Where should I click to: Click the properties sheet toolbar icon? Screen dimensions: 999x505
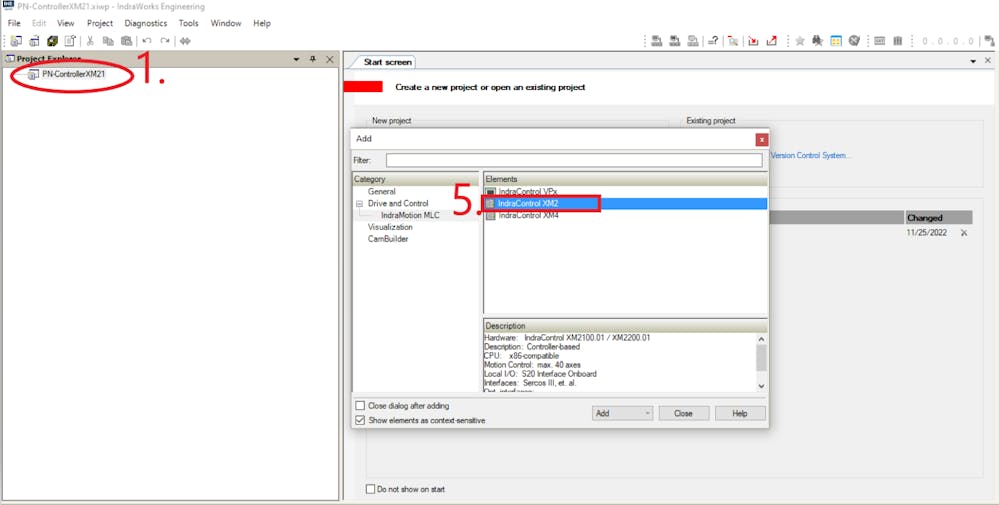[x=70, y=41]
